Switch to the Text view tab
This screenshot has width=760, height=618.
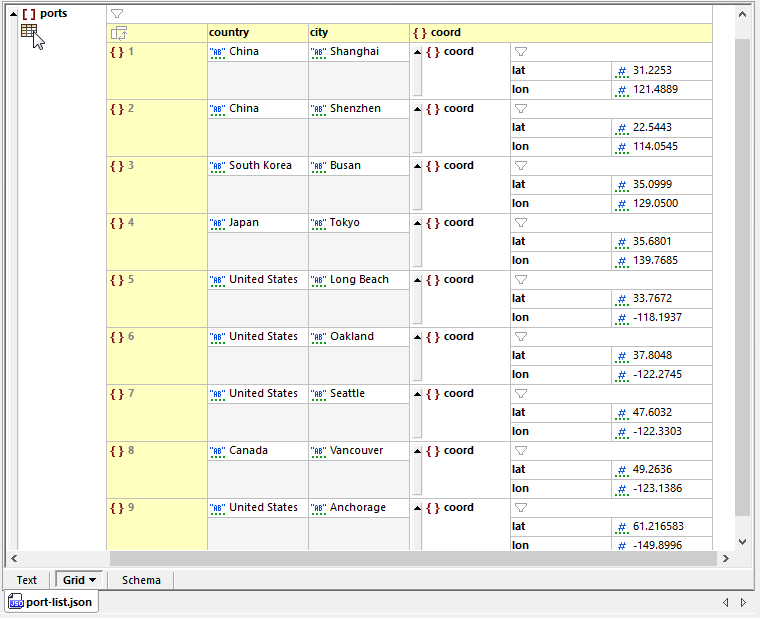tap(27, 580)
